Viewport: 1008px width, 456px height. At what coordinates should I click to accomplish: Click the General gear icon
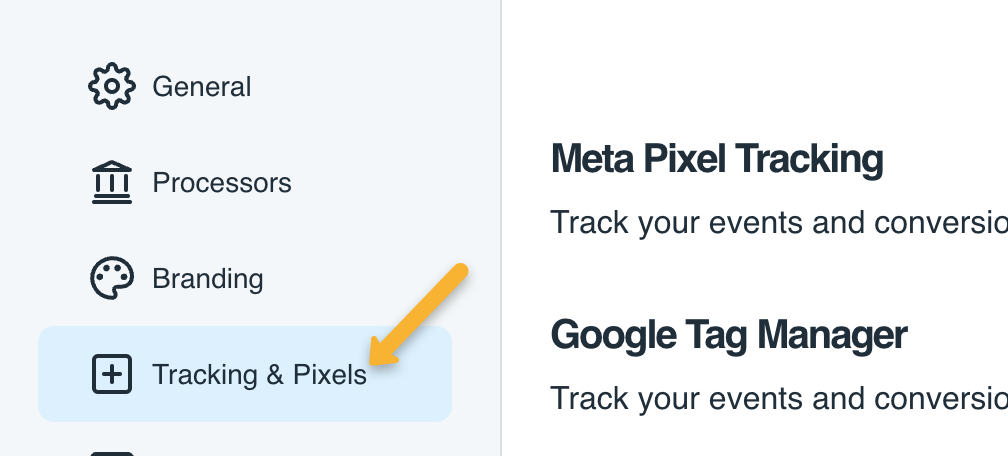click(x=111, y=86)
